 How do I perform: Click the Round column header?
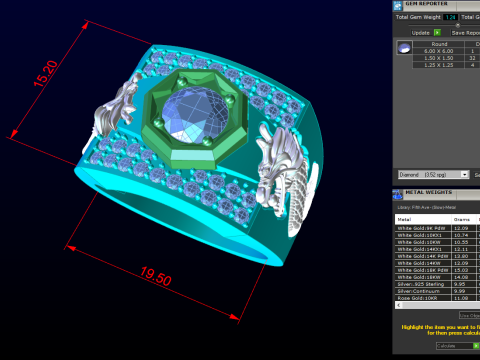(x=439, y=44)
